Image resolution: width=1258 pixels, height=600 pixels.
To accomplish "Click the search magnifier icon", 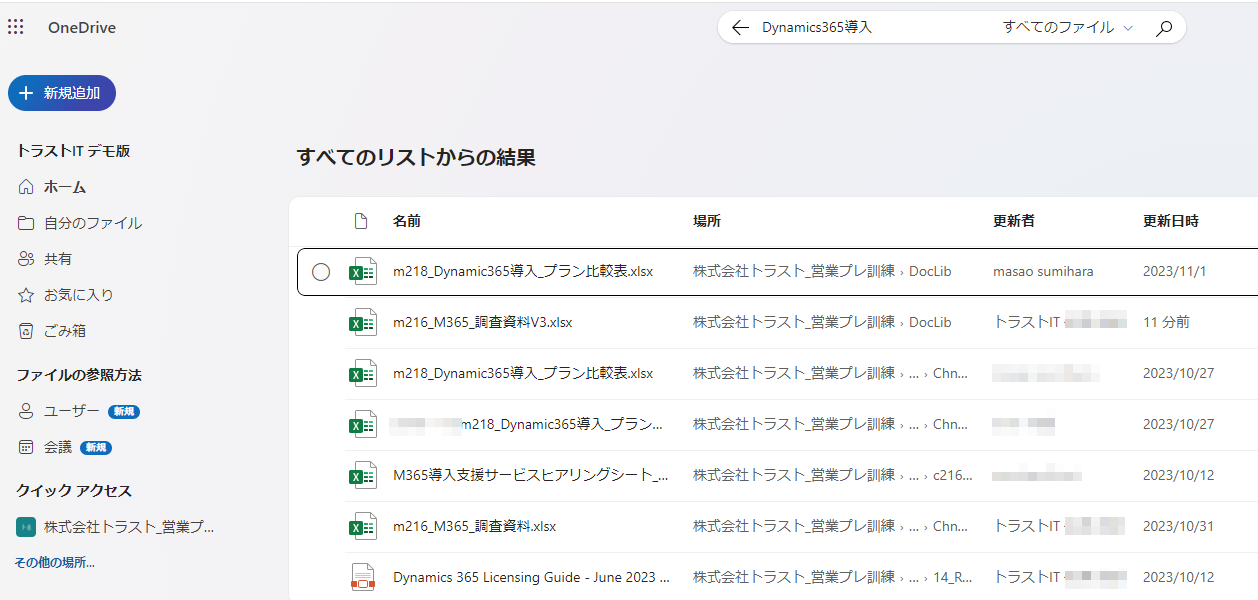I will 1163,28.
